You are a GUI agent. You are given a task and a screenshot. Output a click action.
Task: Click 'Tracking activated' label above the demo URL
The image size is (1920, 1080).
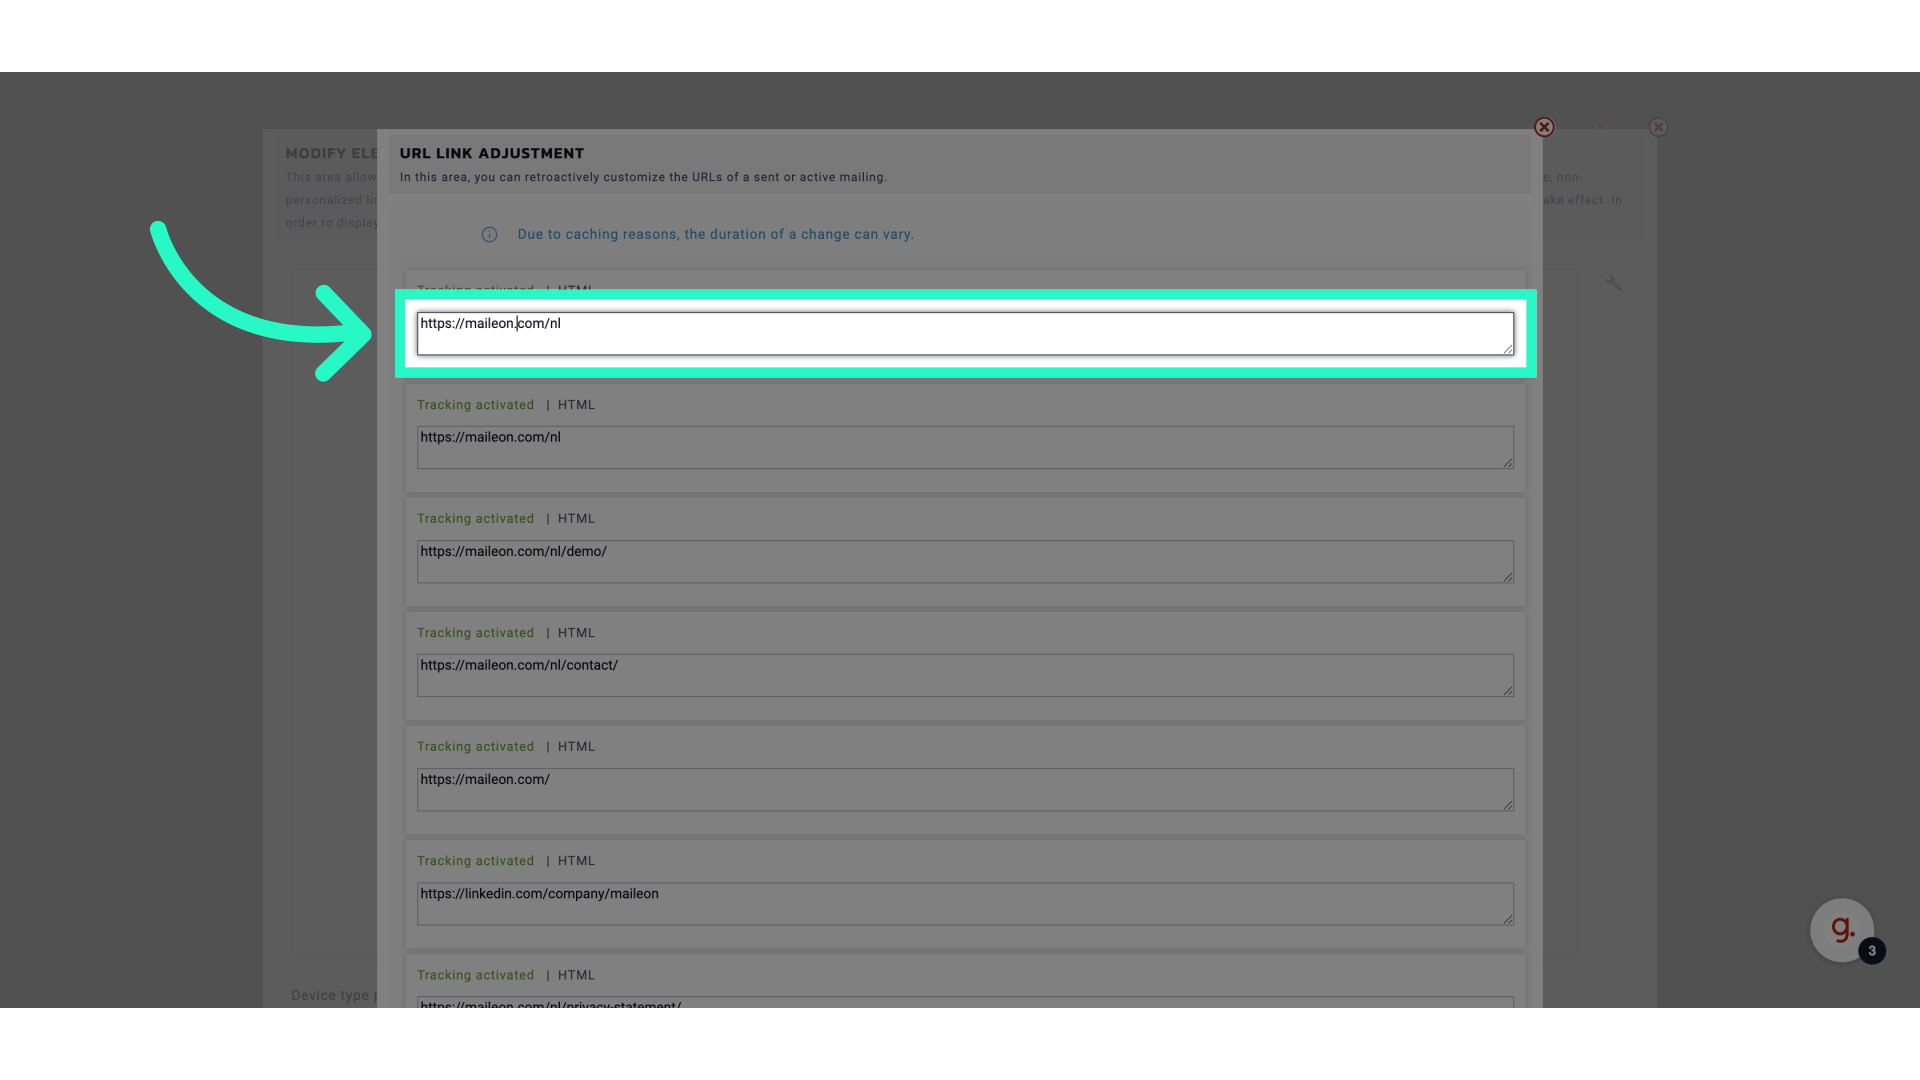pos(475,519)
